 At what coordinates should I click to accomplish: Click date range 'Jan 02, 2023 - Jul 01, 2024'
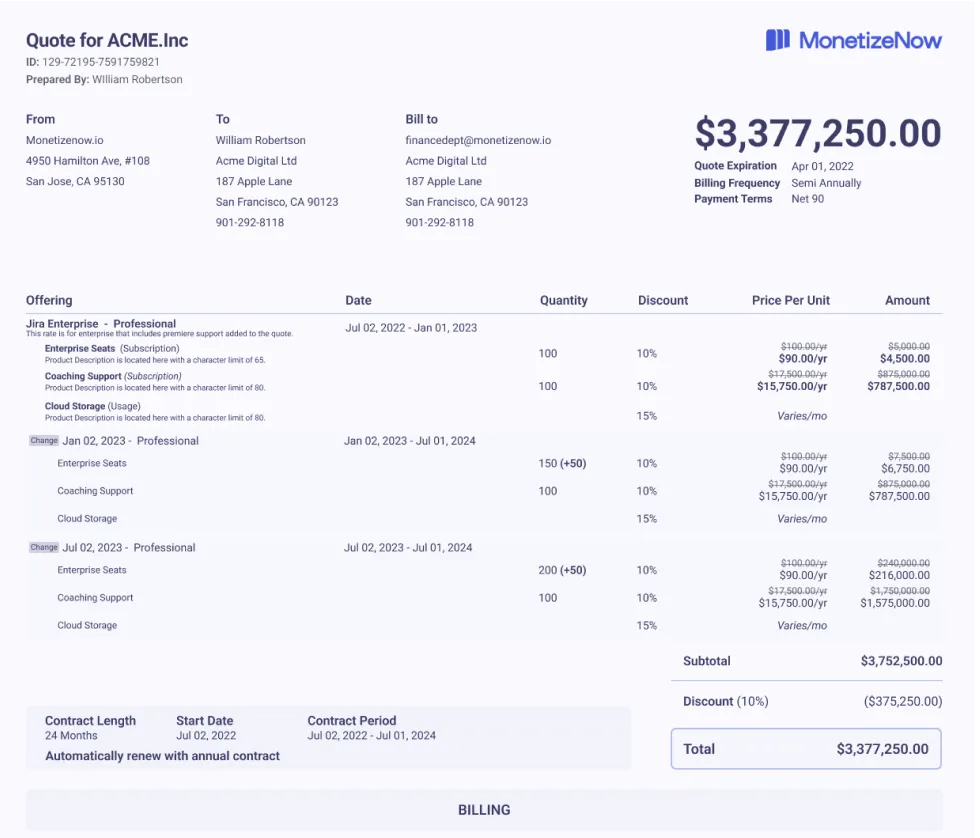[x=409, y=441]
